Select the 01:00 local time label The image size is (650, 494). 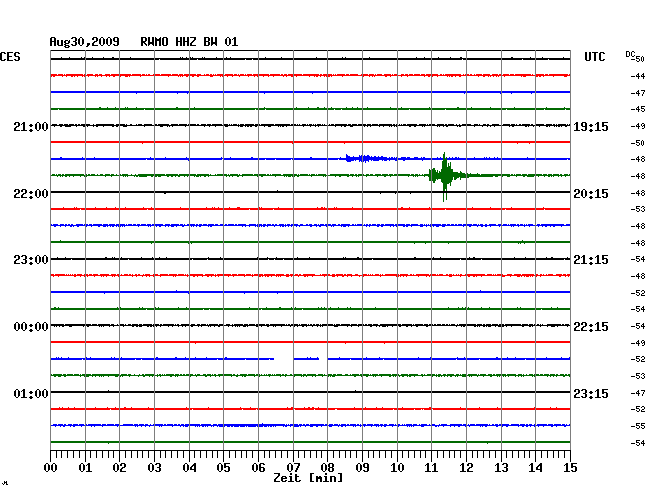(x=31, y=393)
